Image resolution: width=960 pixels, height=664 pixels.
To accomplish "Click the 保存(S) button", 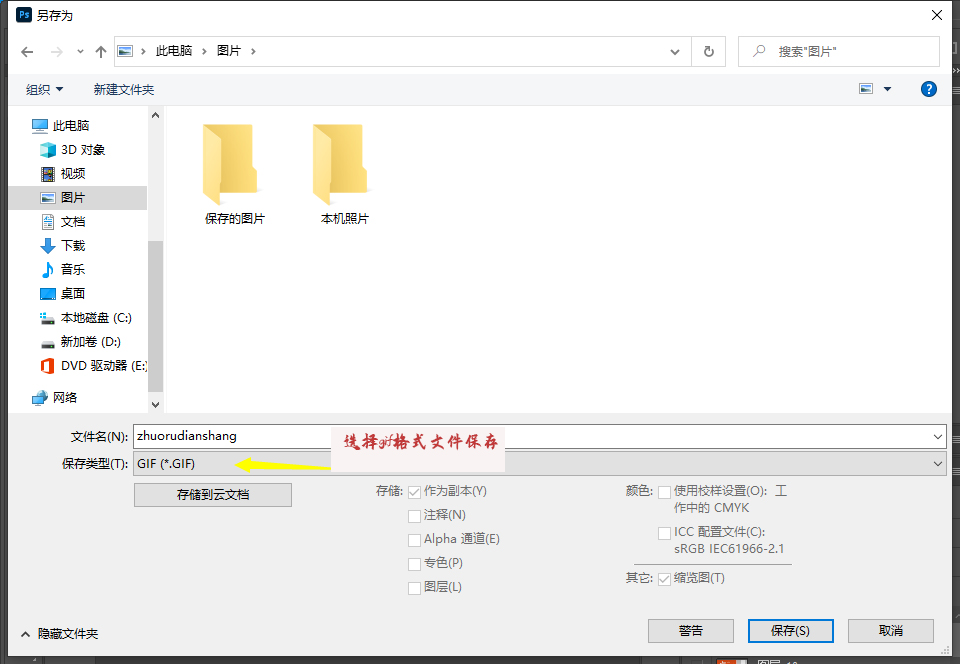I will click(790, 631).
